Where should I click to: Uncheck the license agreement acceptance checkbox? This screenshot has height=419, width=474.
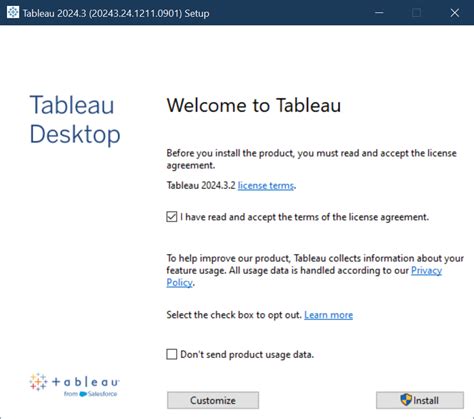(172, 217)
